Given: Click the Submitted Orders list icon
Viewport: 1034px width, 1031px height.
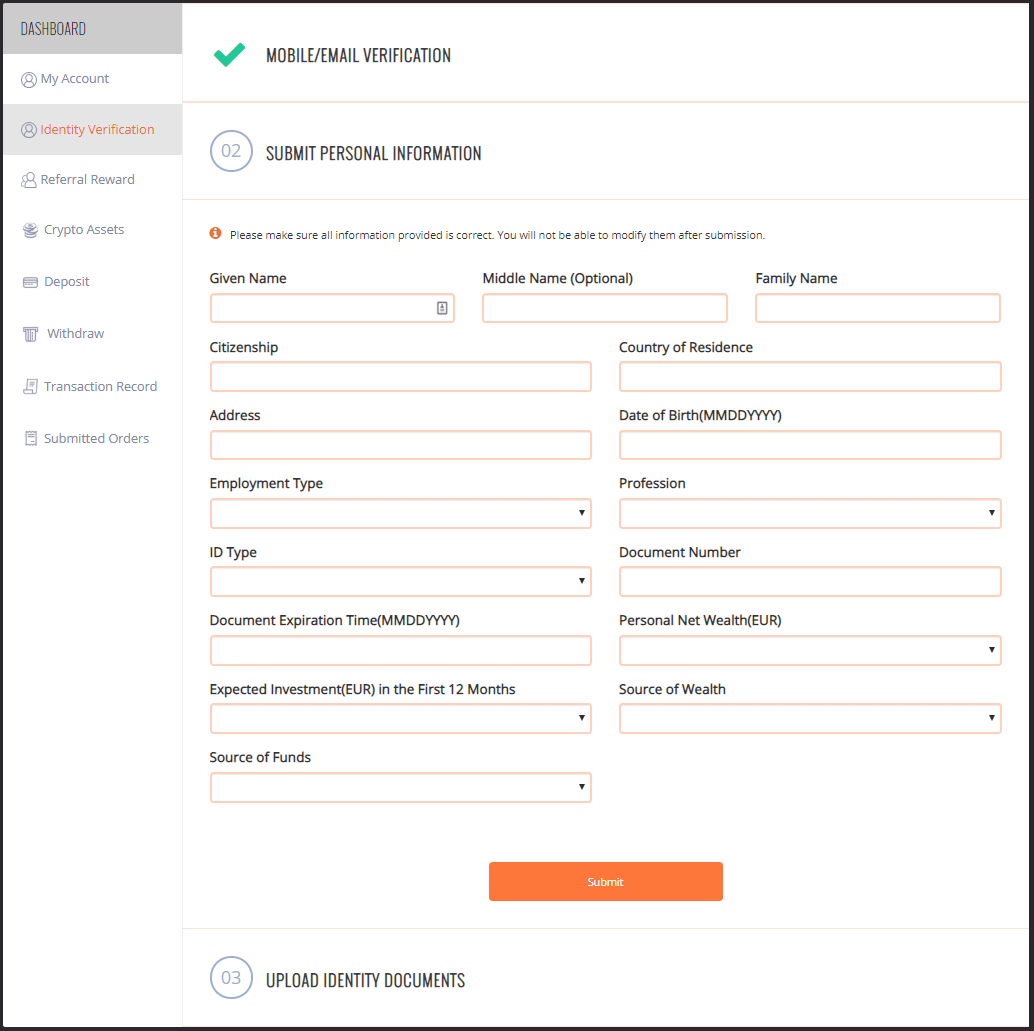Looking at the screenshot, I should point(30,439).
